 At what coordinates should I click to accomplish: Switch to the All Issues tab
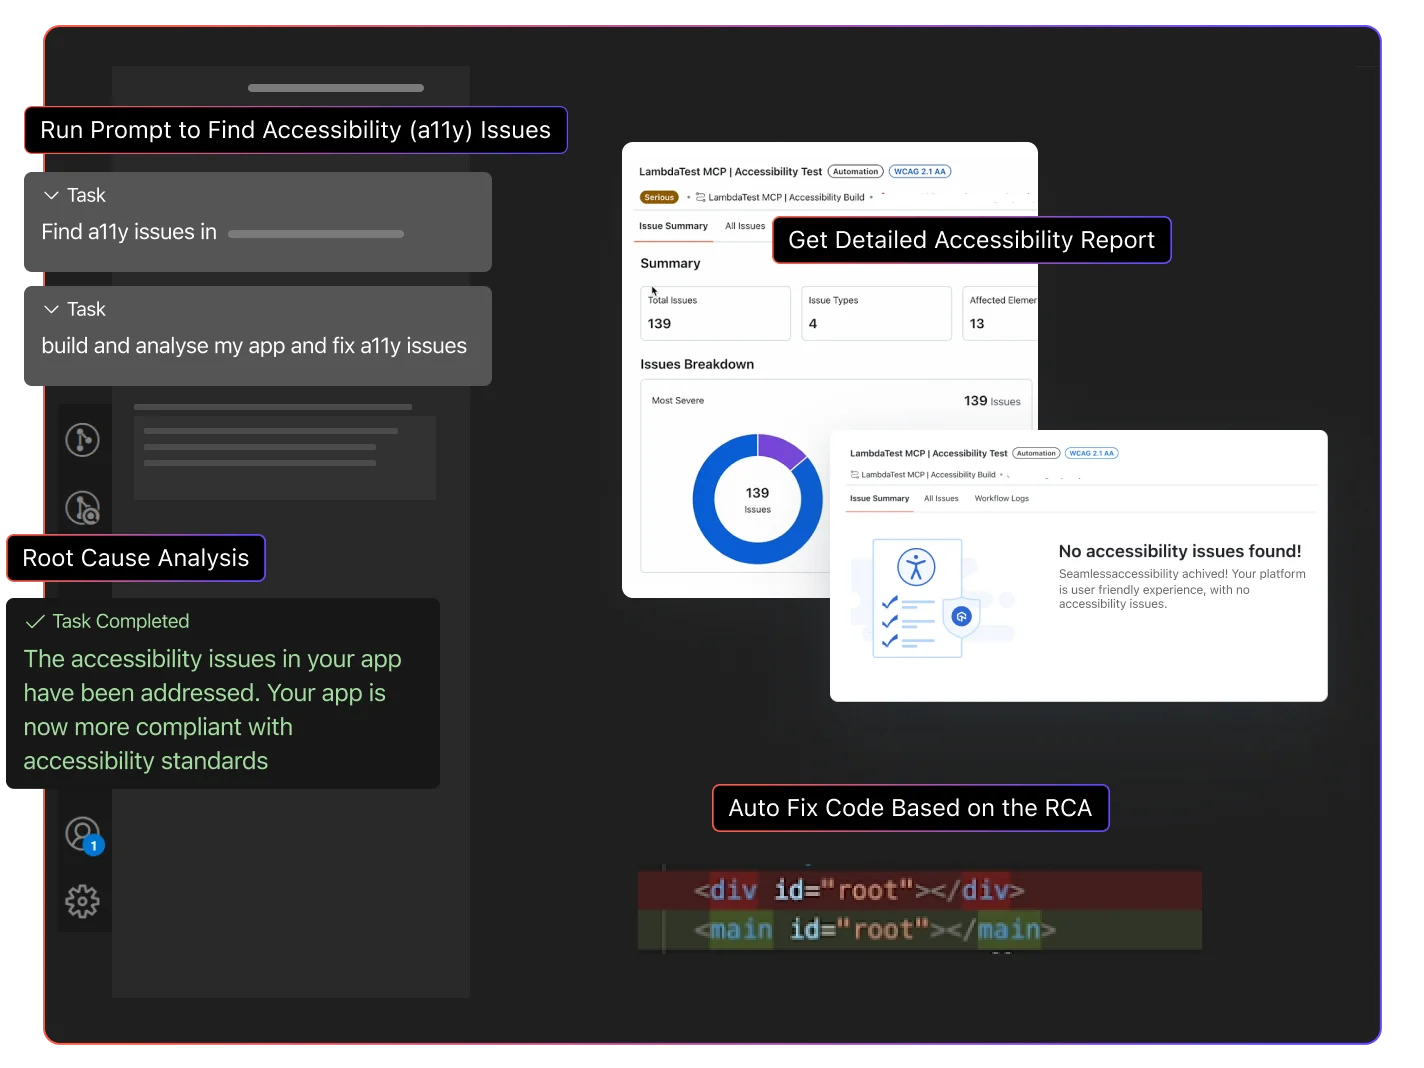pos(745,226)
